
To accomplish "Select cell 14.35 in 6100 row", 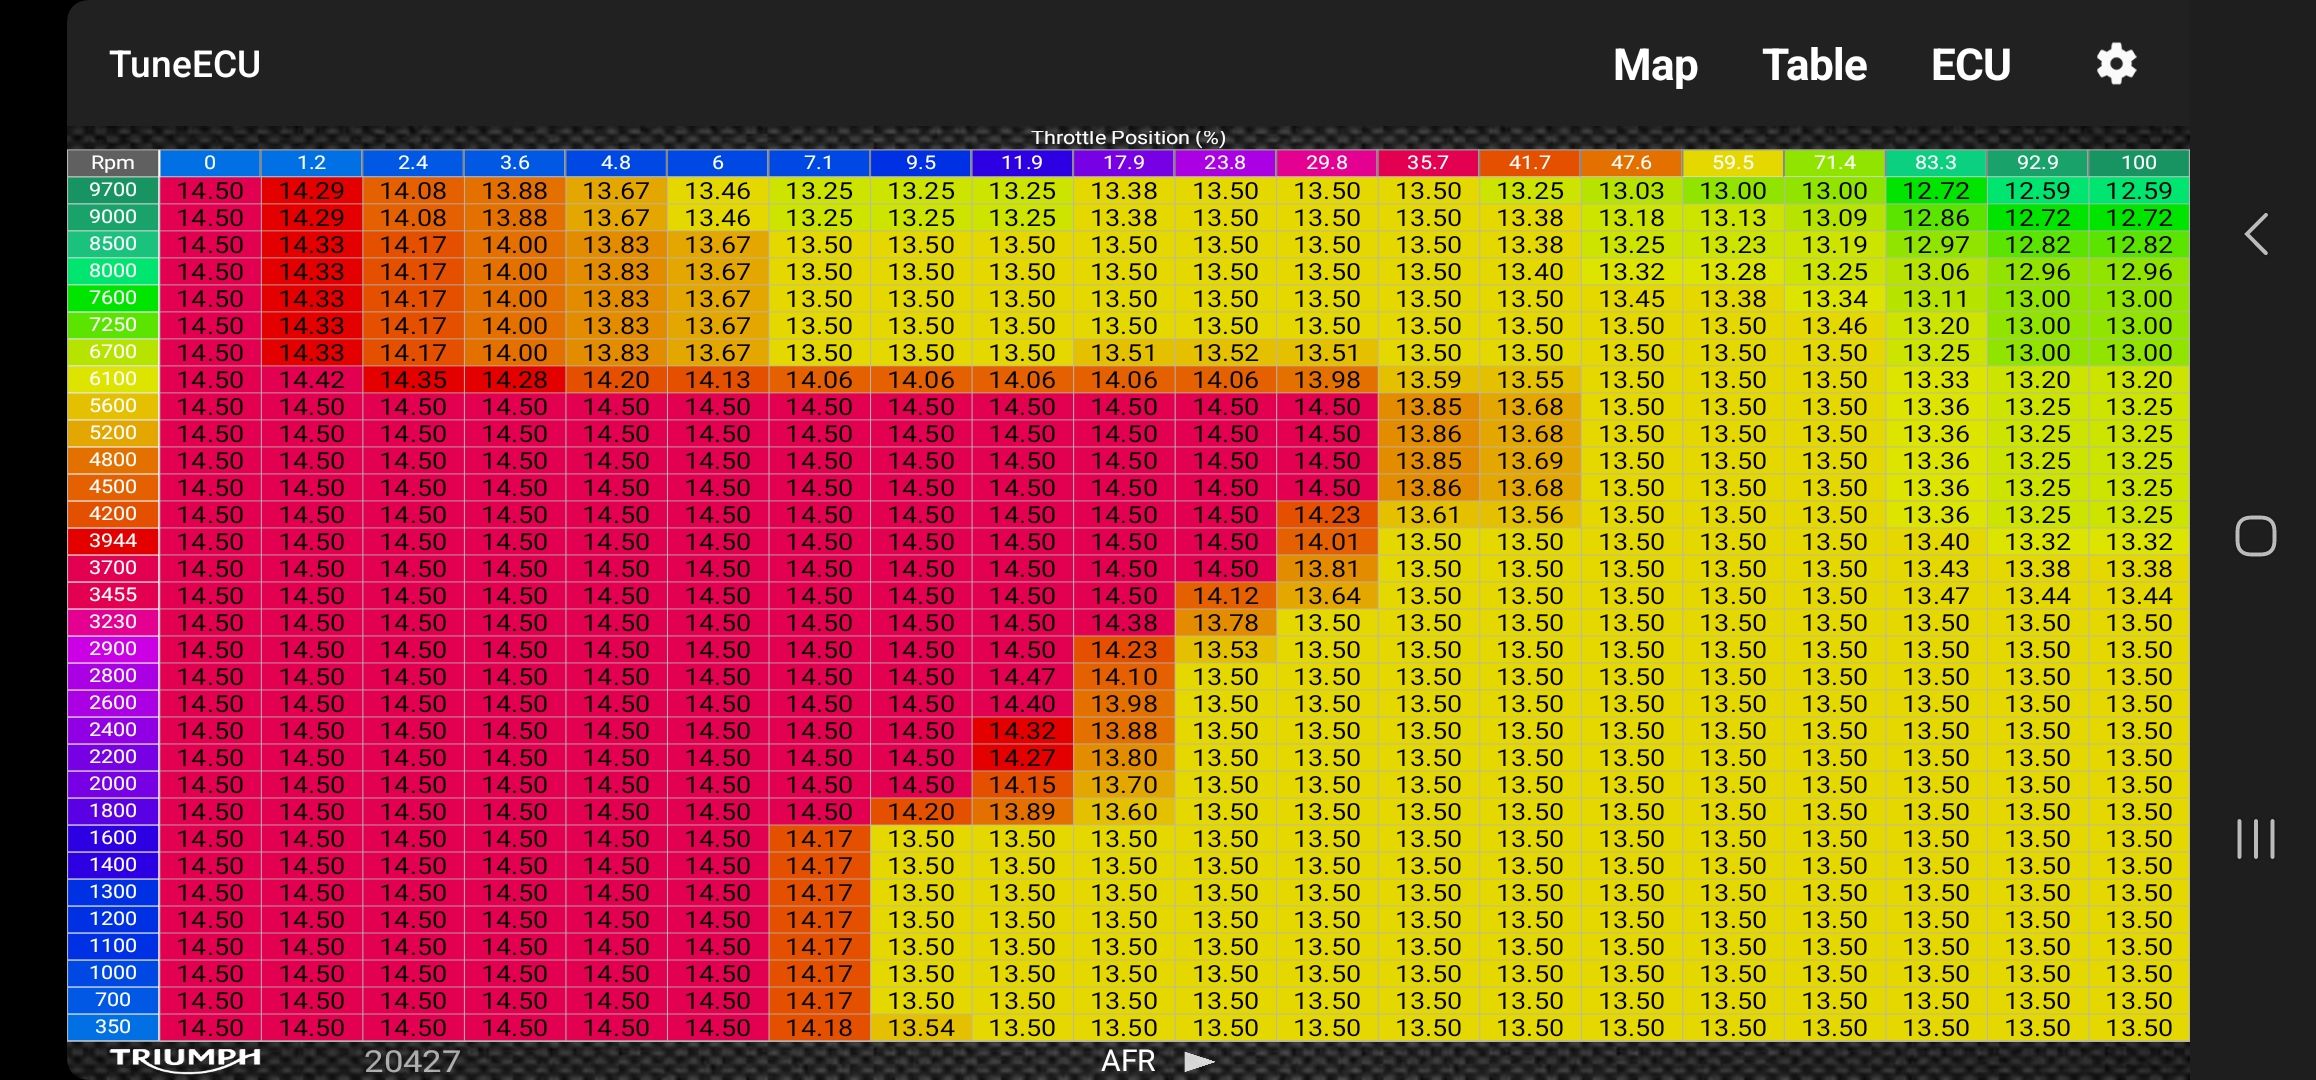I will (x=412, y=380).
